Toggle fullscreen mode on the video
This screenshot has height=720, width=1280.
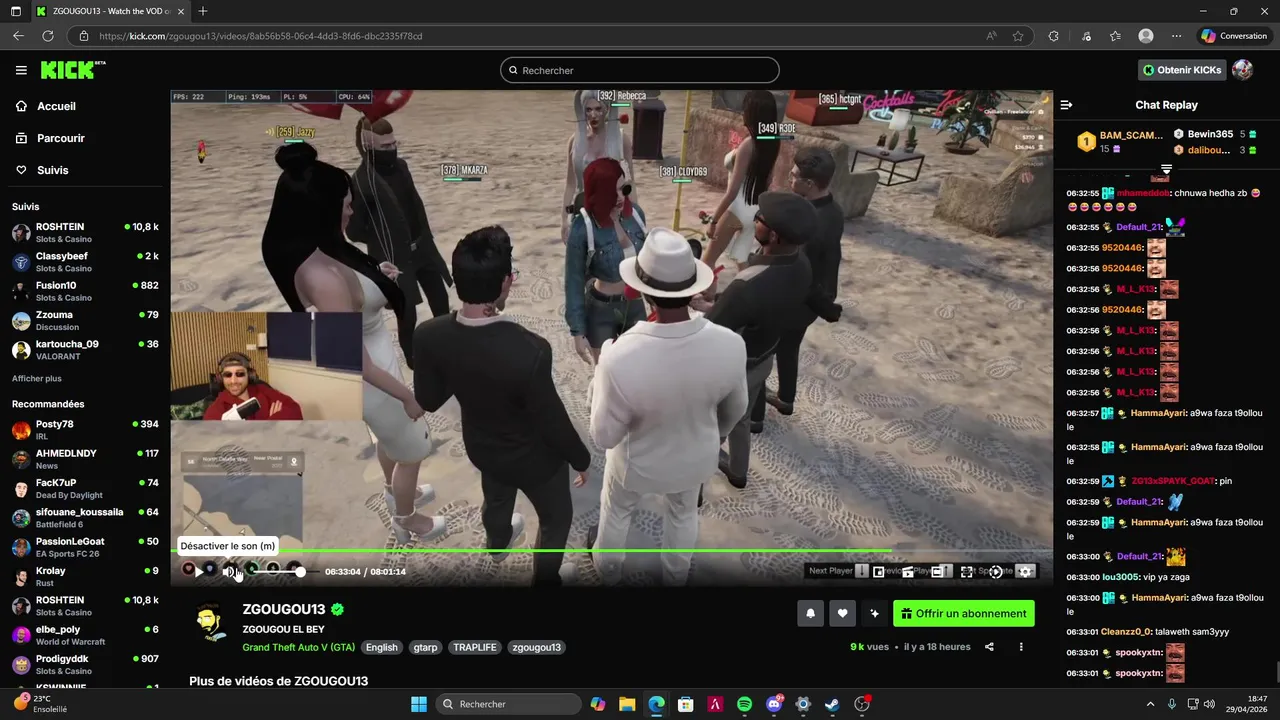click(966, 571)
